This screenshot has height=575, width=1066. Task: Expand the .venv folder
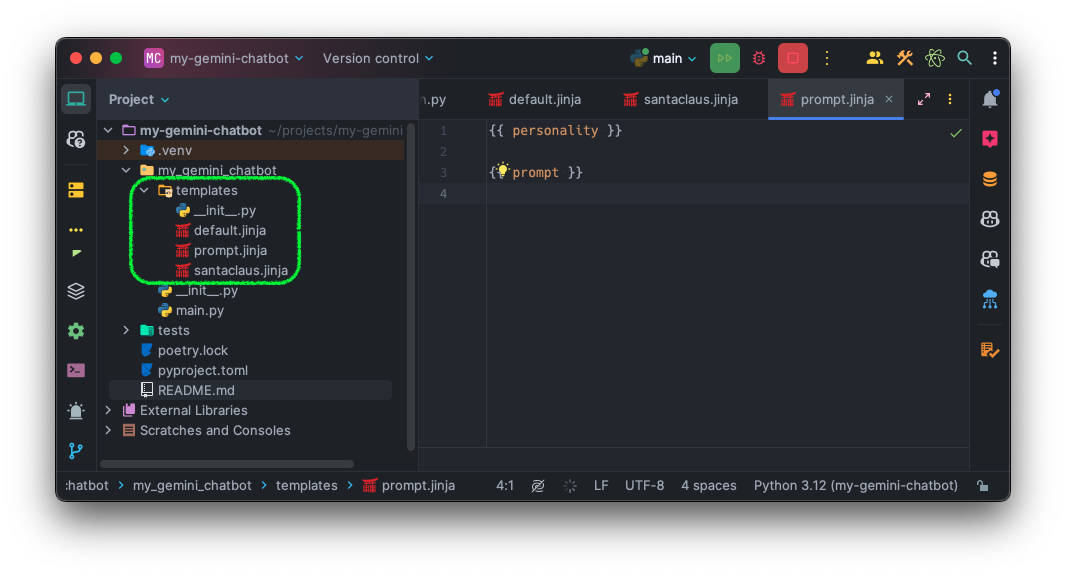(x=126, y=150)
